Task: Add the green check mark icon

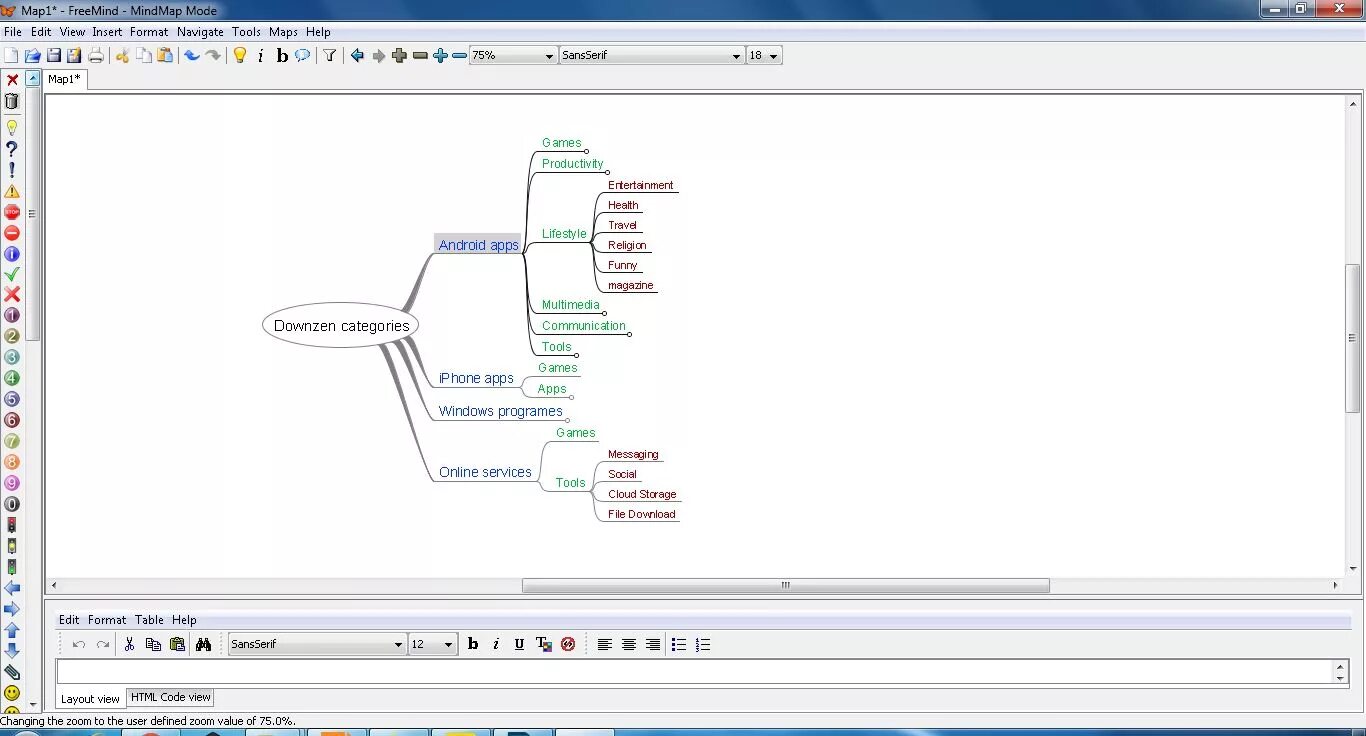Action: click(x=12, y=274)
